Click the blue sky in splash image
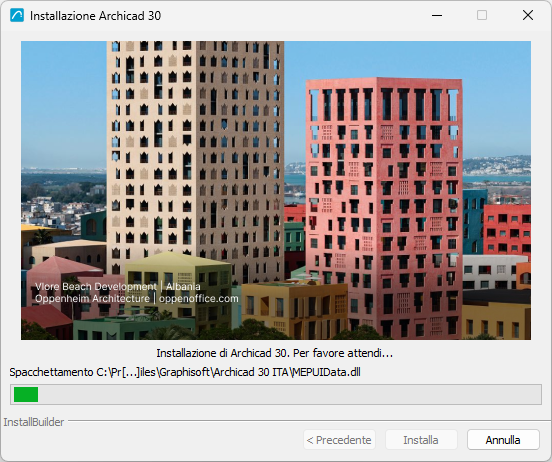552x462 pixels. [x=493, y=88]
